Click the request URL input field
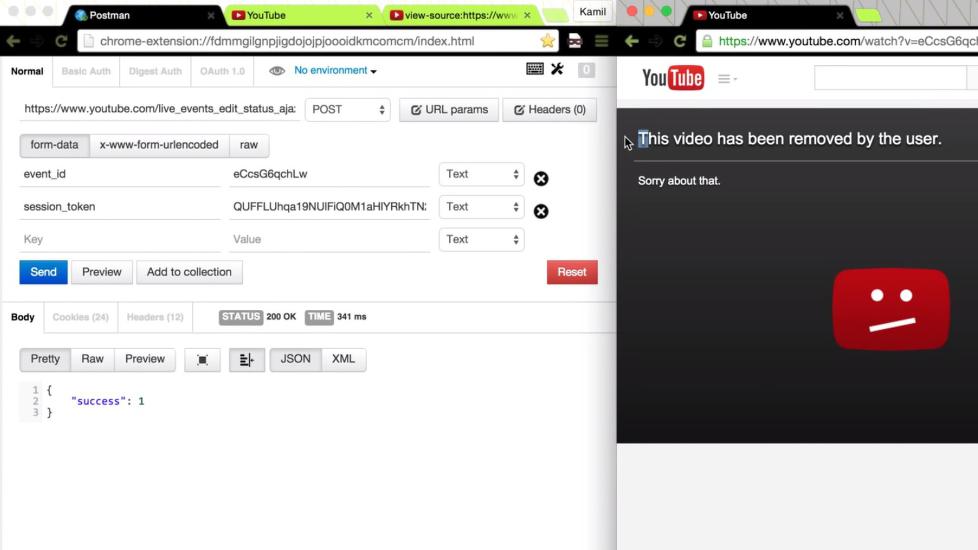978x550 pixels. pyautogui.click(x=160, y=109)
